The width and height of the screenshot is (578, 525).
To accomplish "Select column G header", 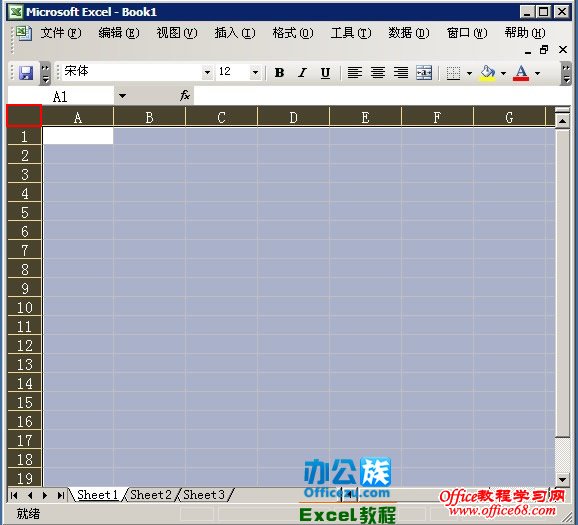I will [509, 117].
